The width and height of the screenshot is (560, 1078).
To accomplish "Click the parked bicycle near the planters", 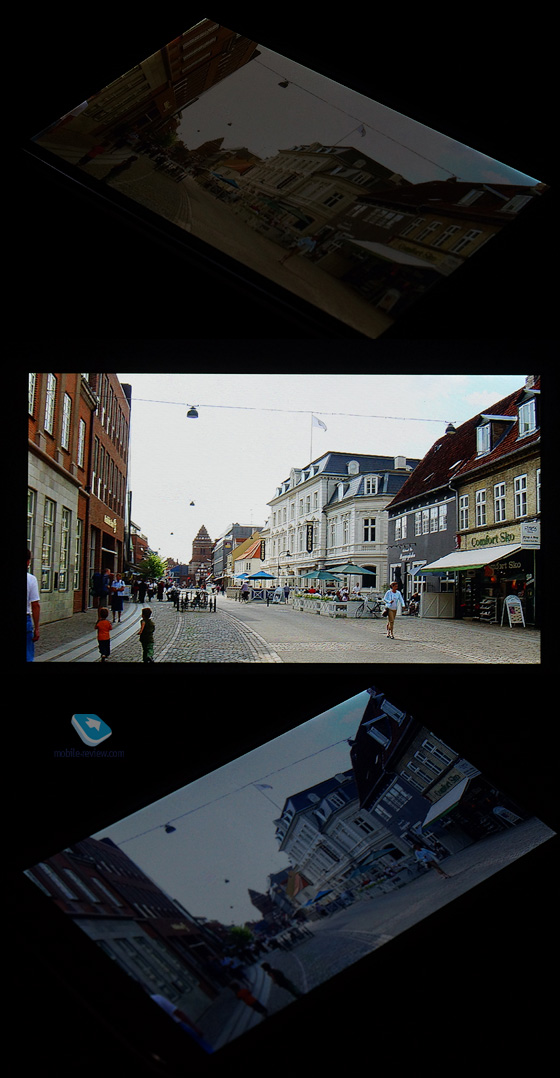I will tap(371, 607).
